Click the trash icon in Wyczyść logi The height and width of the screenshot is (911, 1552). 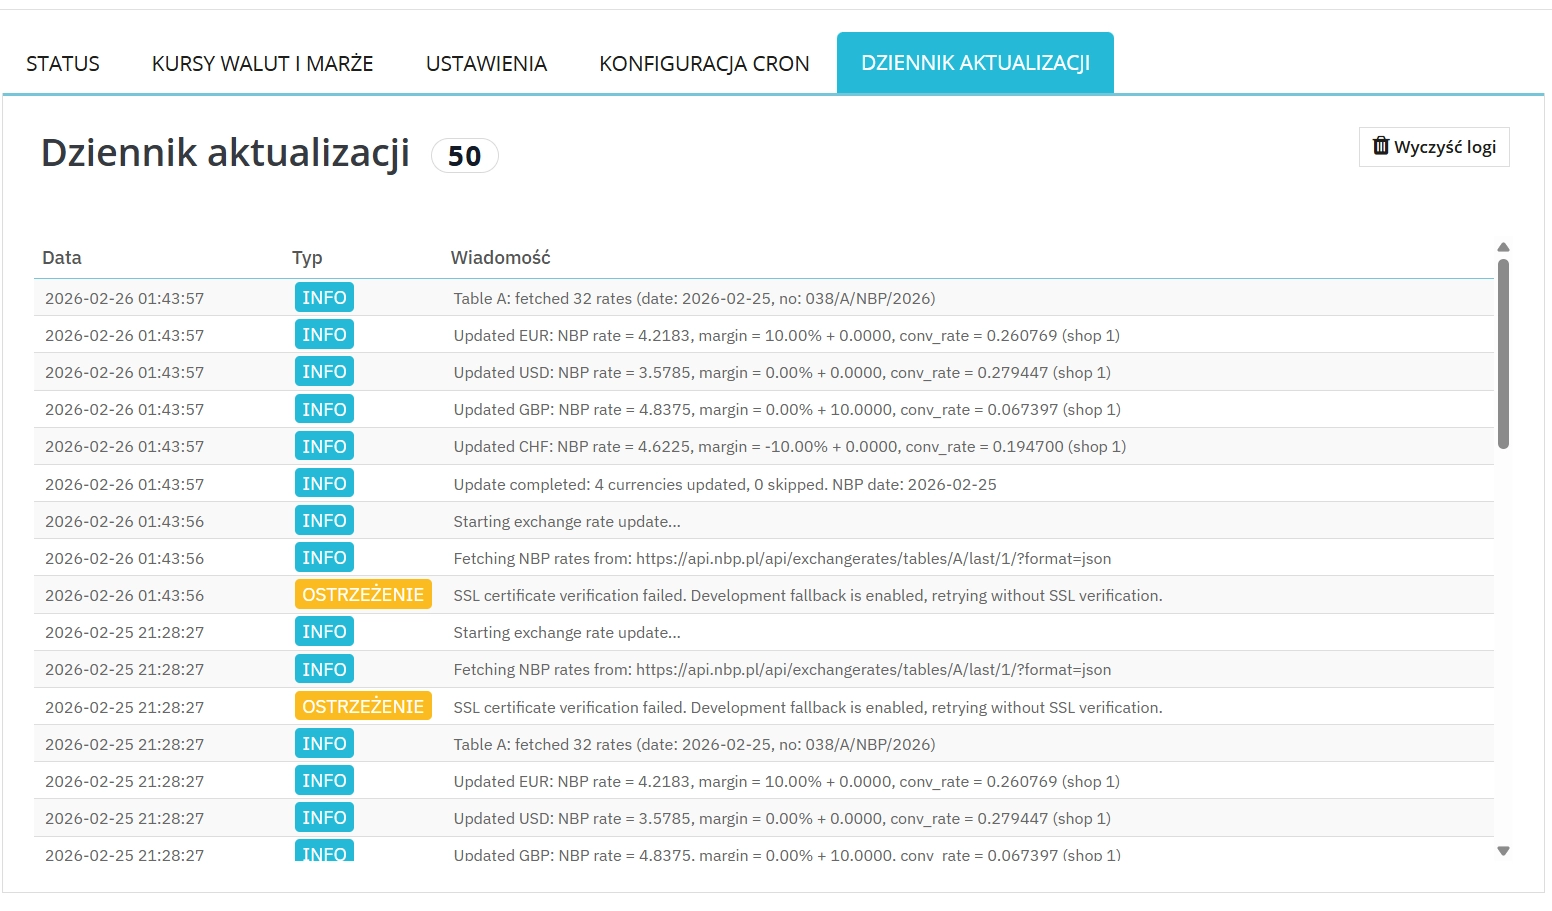point(1381,146)
